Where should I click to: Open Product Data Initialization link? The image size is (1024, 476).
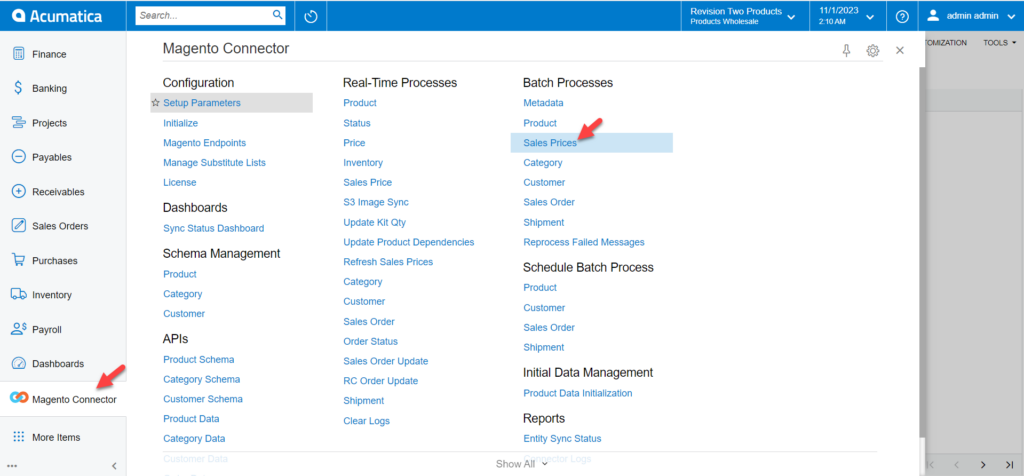tap(578, 393)
